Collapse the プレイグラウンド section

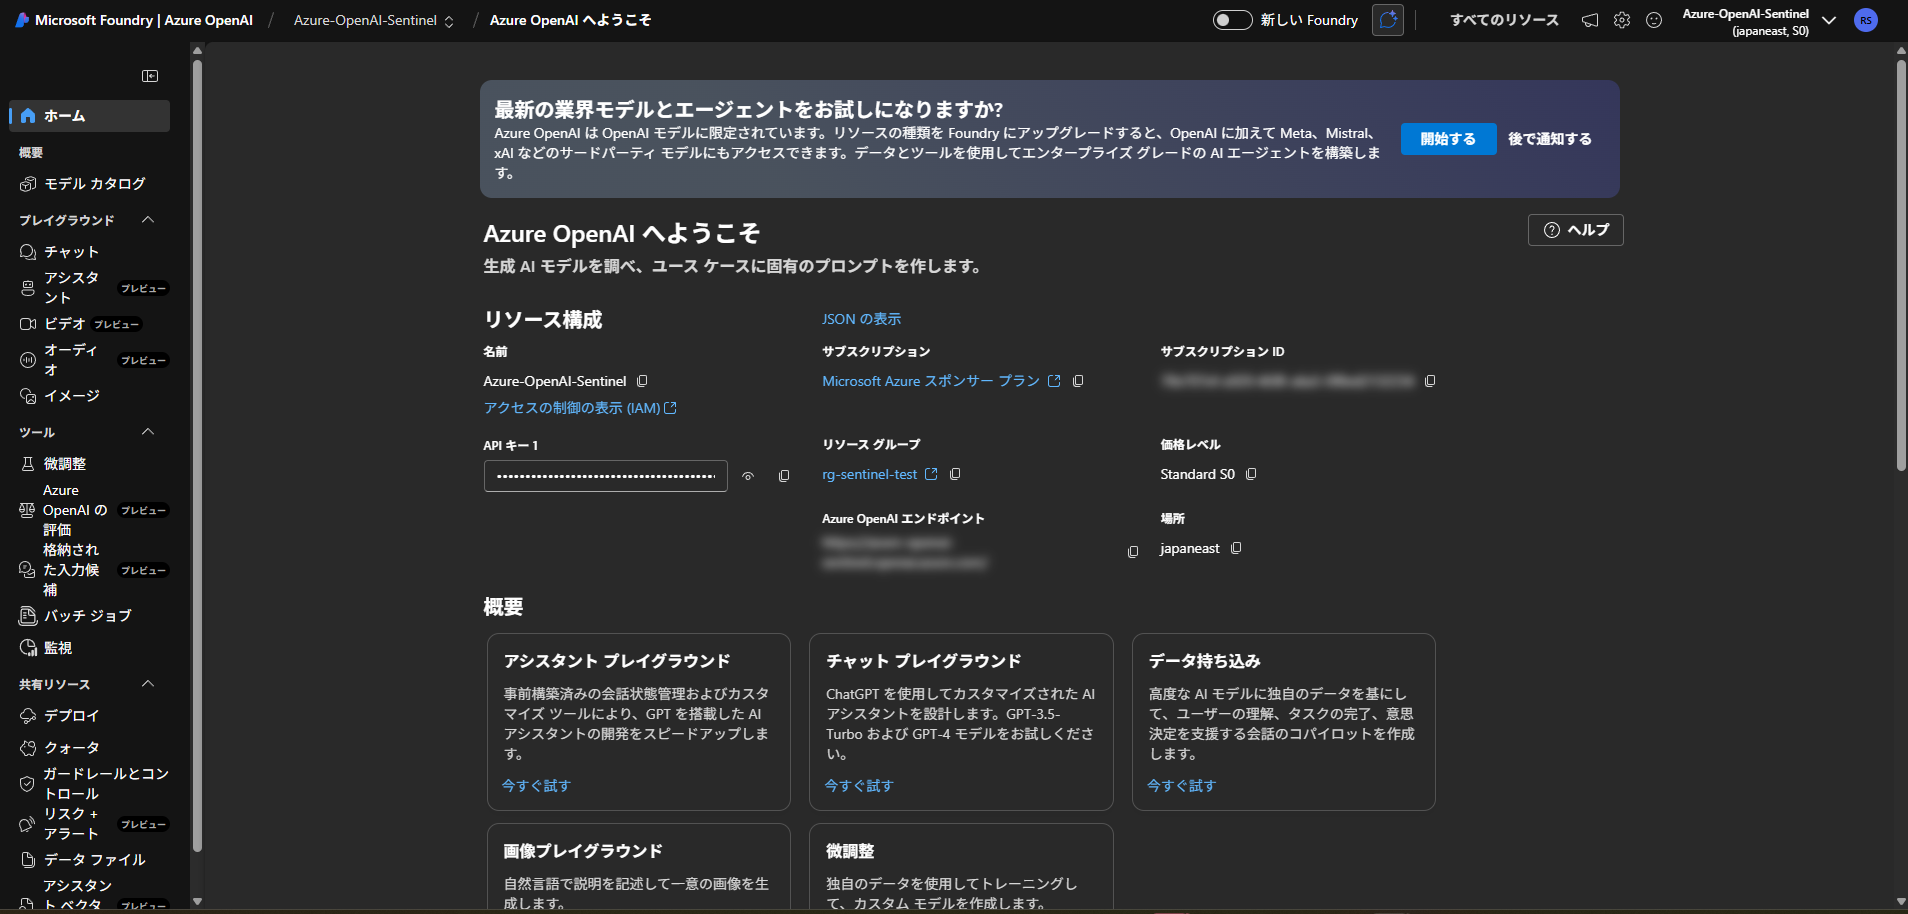[x=148, y=220]
